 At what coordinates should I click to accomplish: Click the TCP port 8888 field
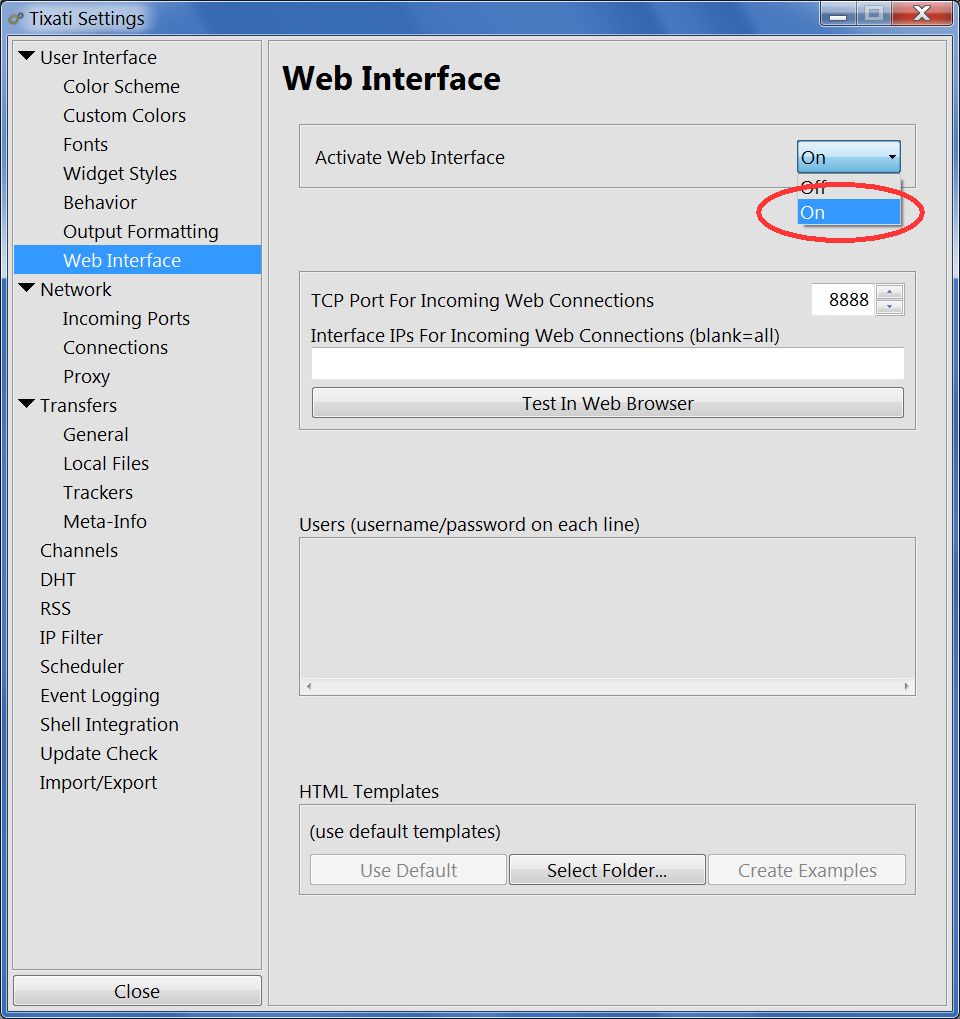[842, 300]
